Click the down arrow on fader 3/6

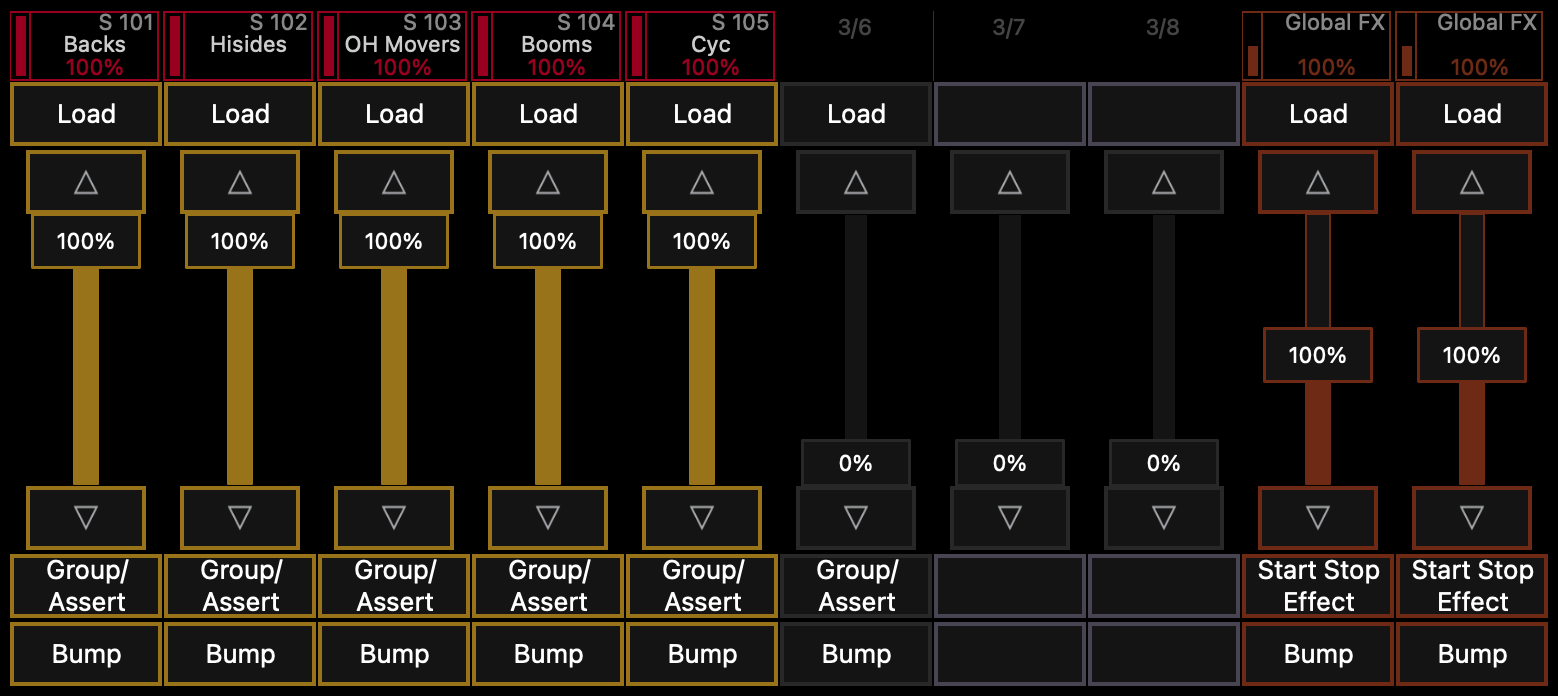[856, 518]
